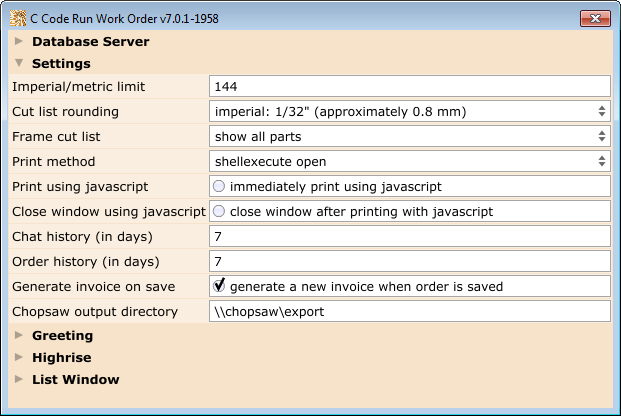Click the Settings section heading
Image resolution: width=621 pixels, height=416 pixels.
(61, 64)
